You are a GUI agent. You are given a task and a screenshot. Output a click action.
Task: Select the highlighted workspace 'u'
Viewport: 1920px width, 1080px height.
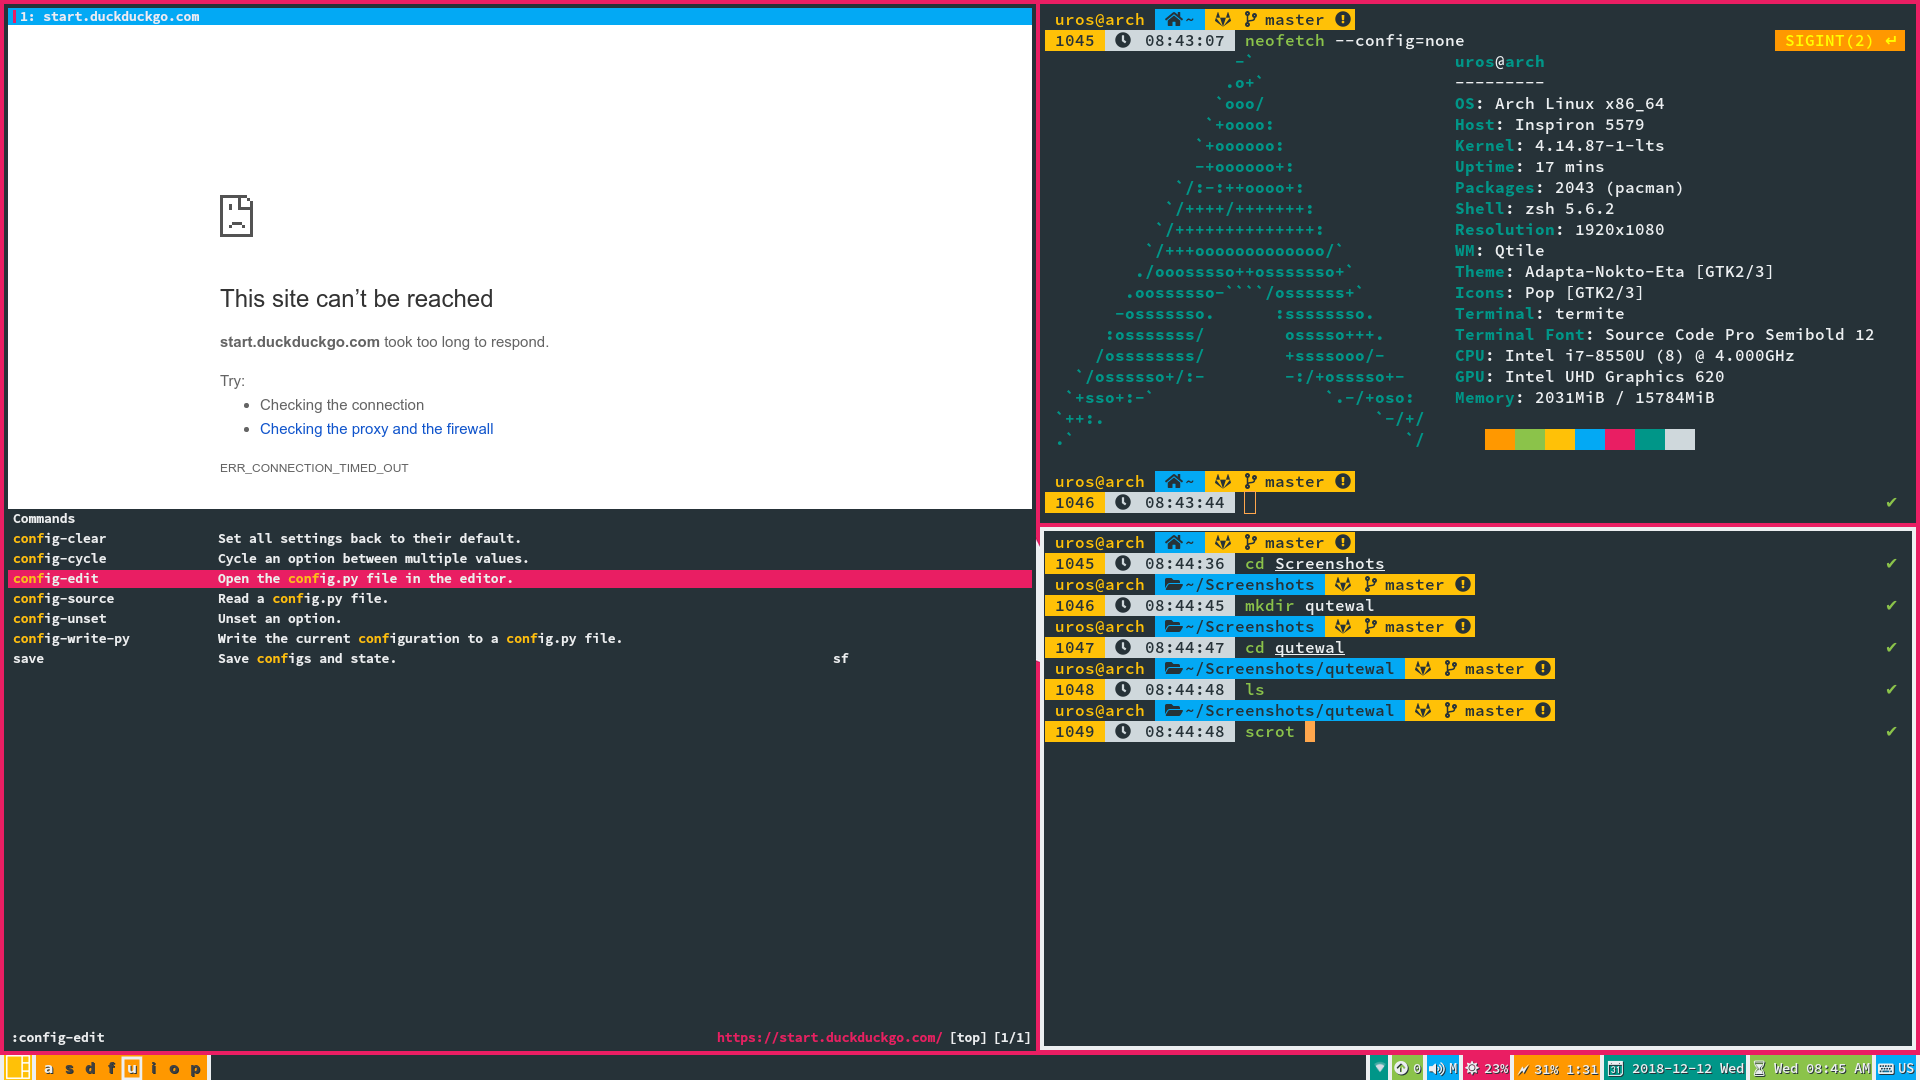click(132, 1068)
